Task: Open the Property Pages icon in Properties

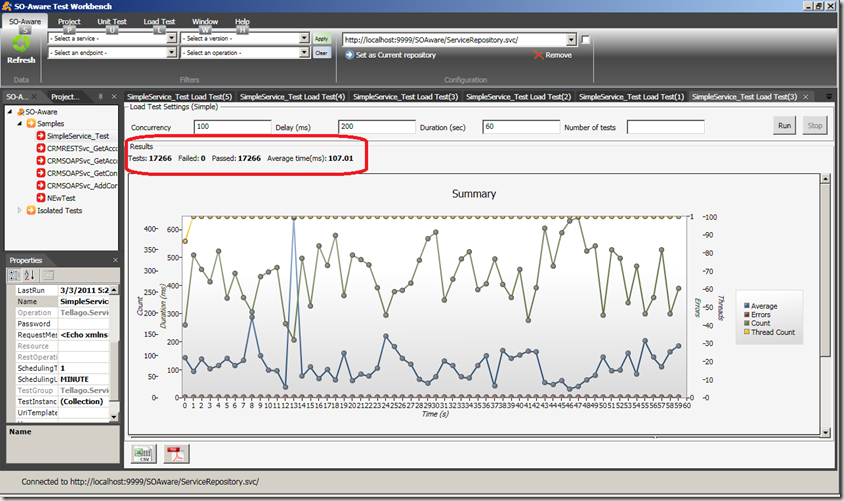Action: tap(48, 275)
